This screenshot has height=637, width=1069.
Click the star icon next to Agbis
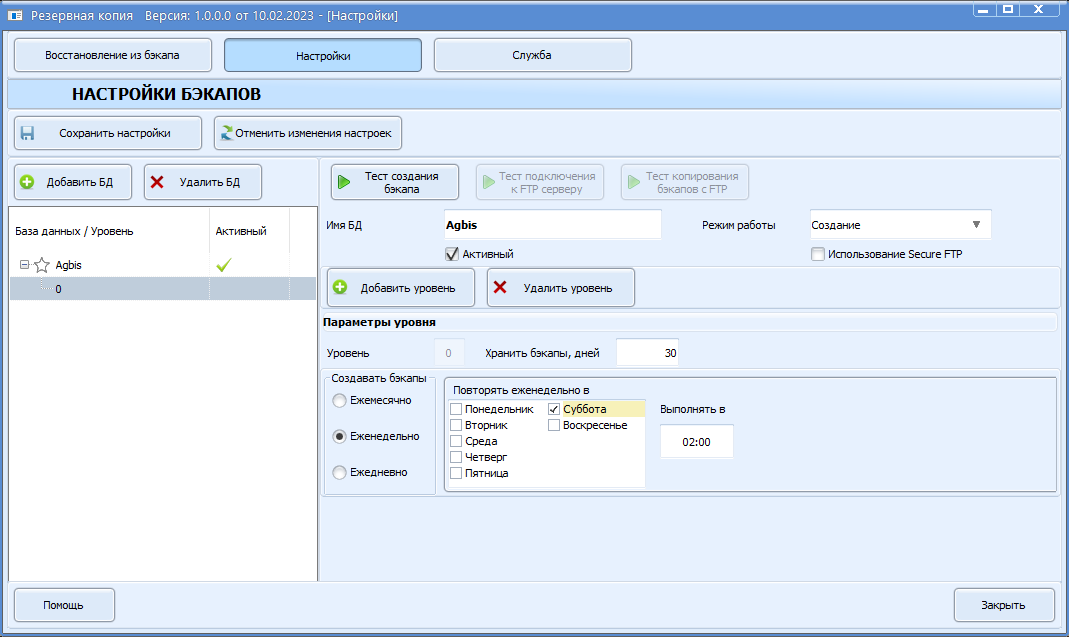click(x=42, y=265)
